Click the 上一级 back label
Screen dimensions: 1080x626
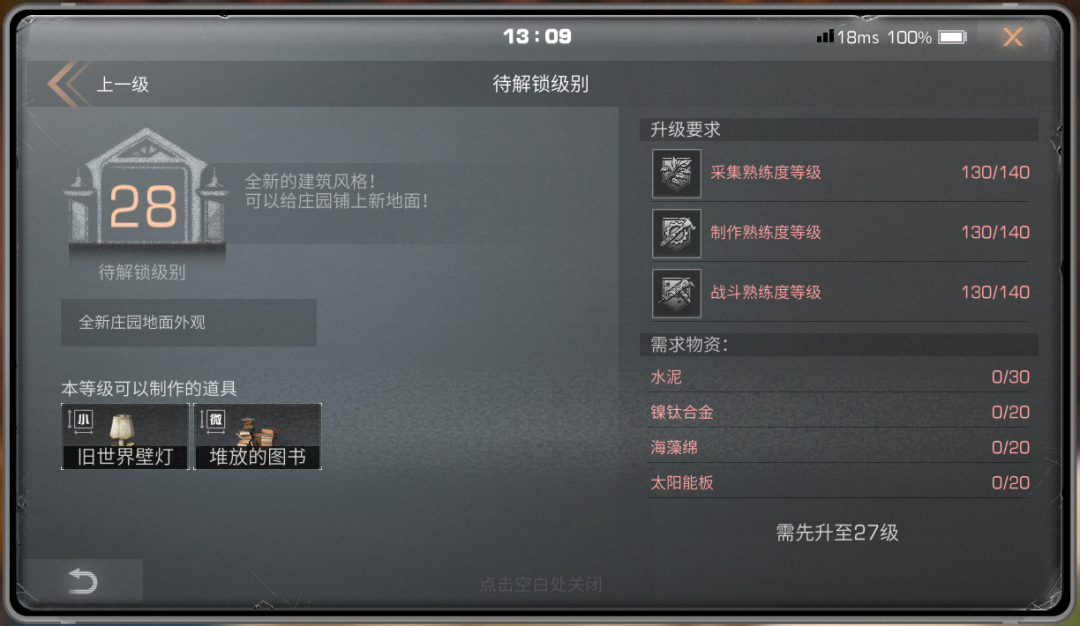tap(123, 85)
